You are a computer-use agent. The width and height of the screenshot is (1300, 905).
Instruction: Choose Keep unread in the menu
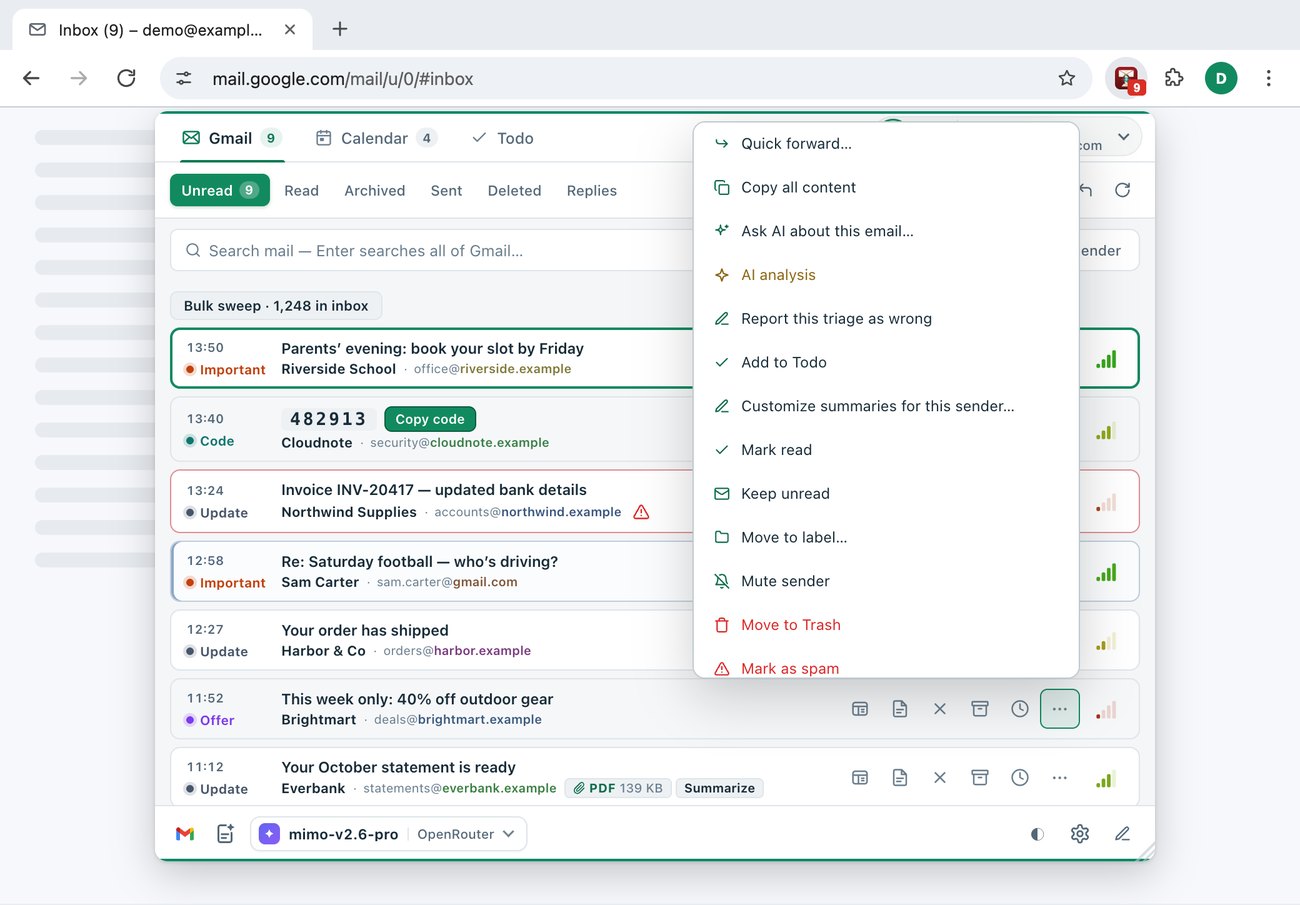pos(886,494)
